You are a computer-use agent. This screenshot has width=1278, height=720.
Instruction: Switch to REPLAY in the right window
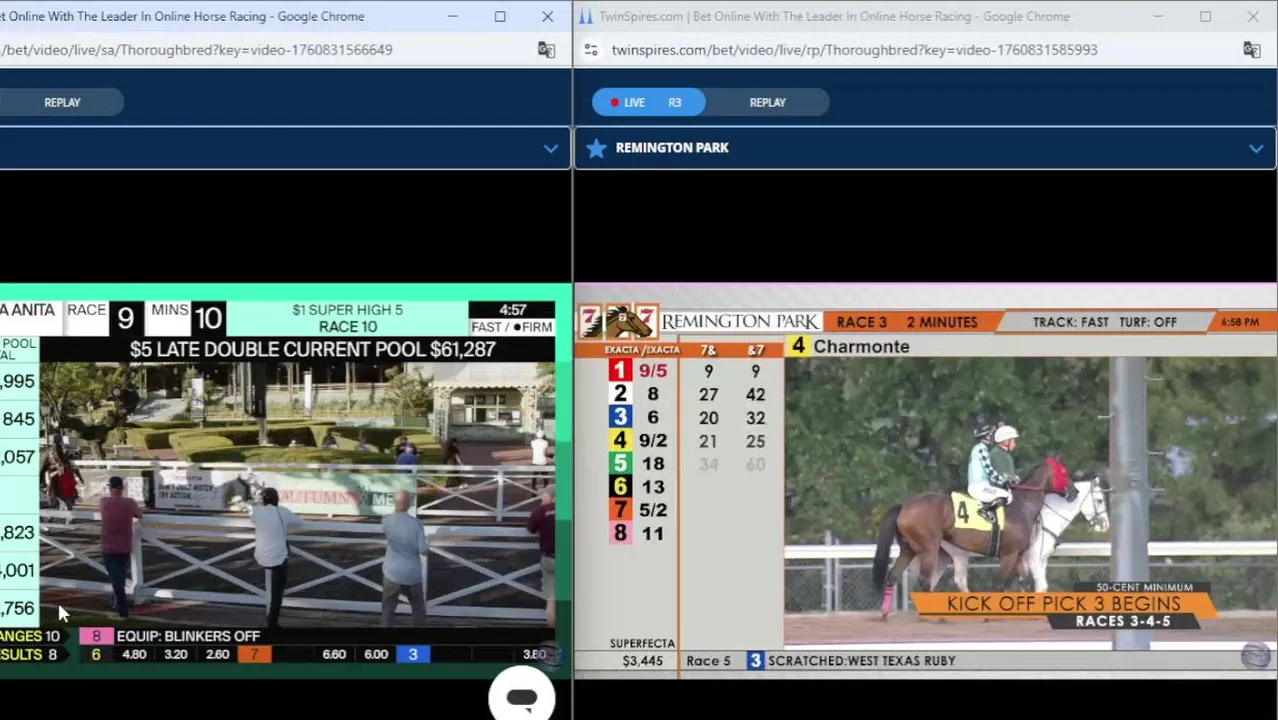767,102
